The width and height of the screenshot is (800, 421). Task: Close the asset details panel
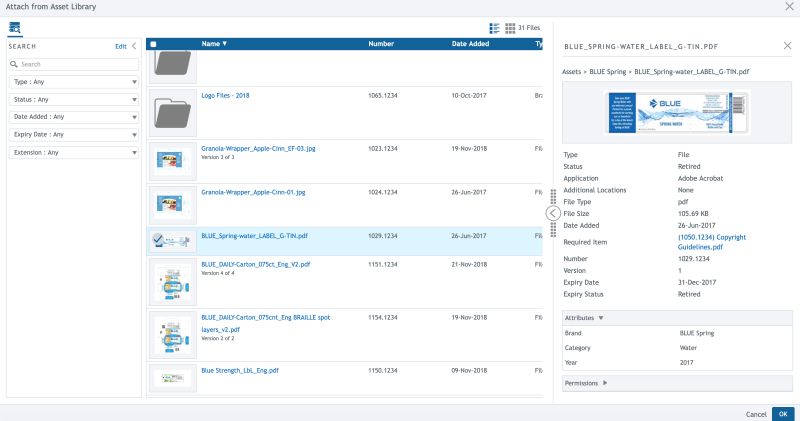click(x=787, y=46)
